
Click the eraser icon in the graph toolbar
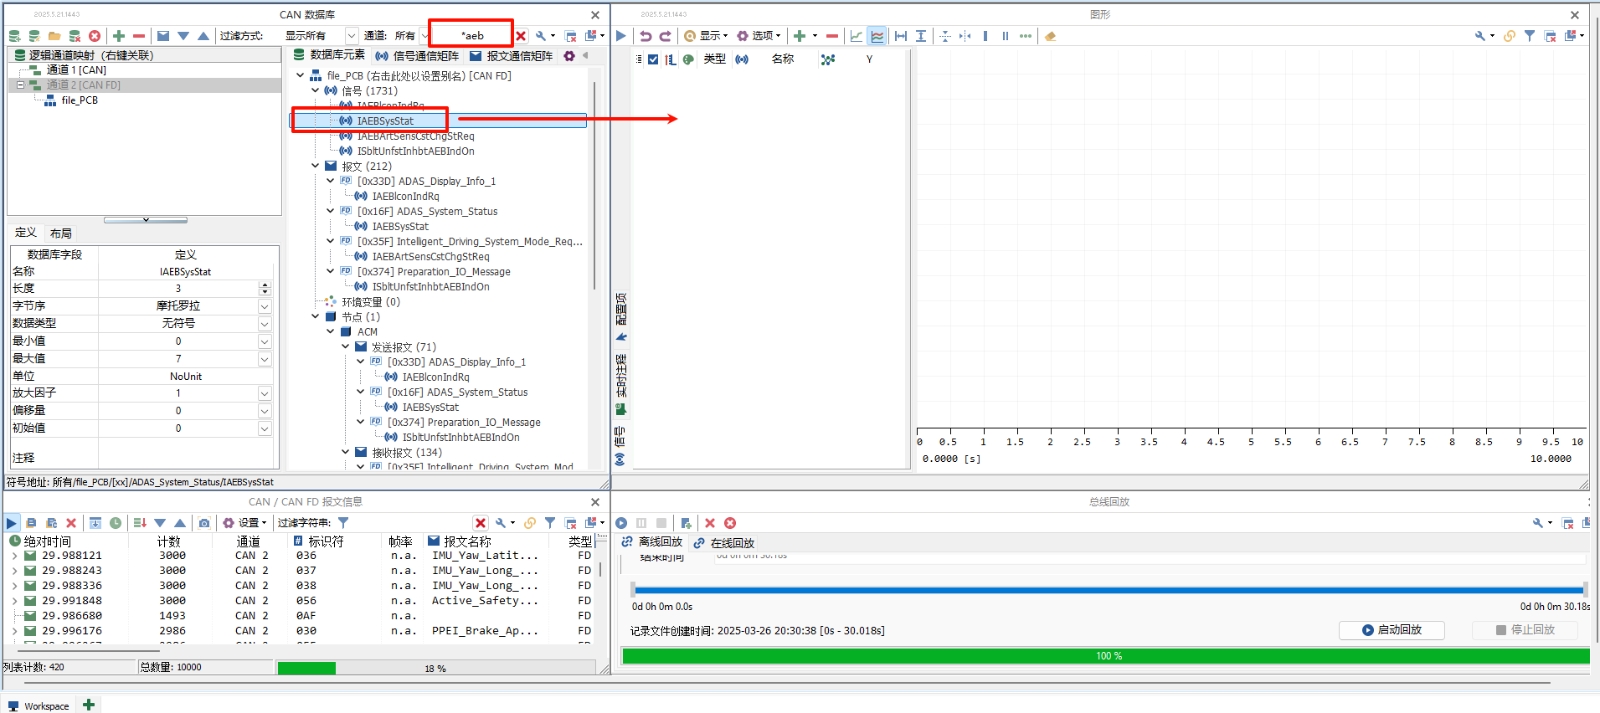tap(1050, 36)
